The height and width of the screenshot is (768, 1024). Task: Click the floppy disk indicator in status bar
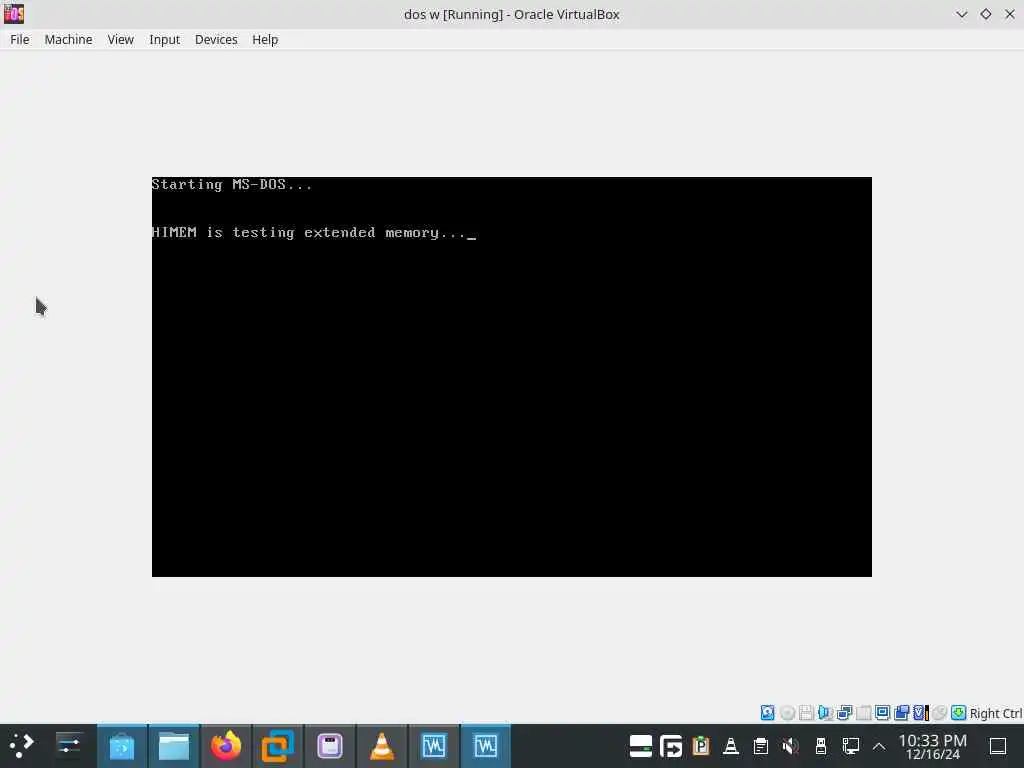[806, 712]
